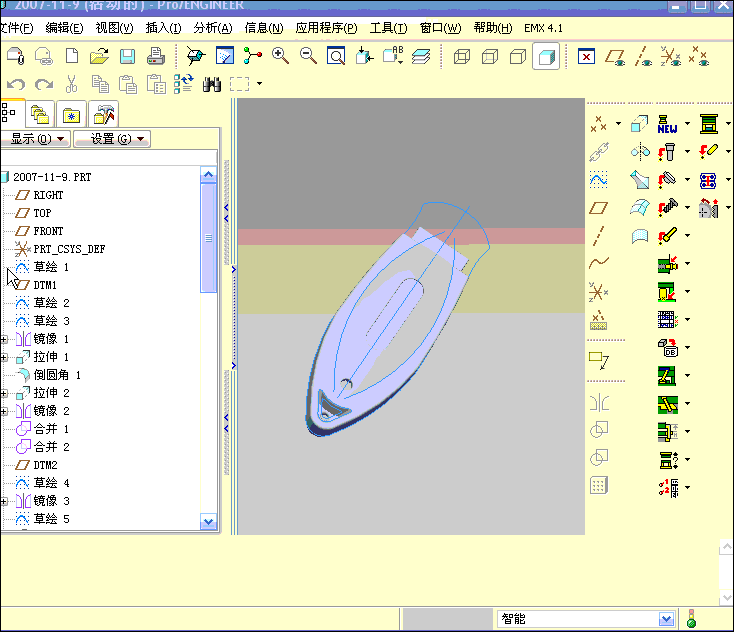The height and width of the screenshot is (632, 734).
Task: Open dropdown arrow beside datum point tool
Action: click(618, 124)
